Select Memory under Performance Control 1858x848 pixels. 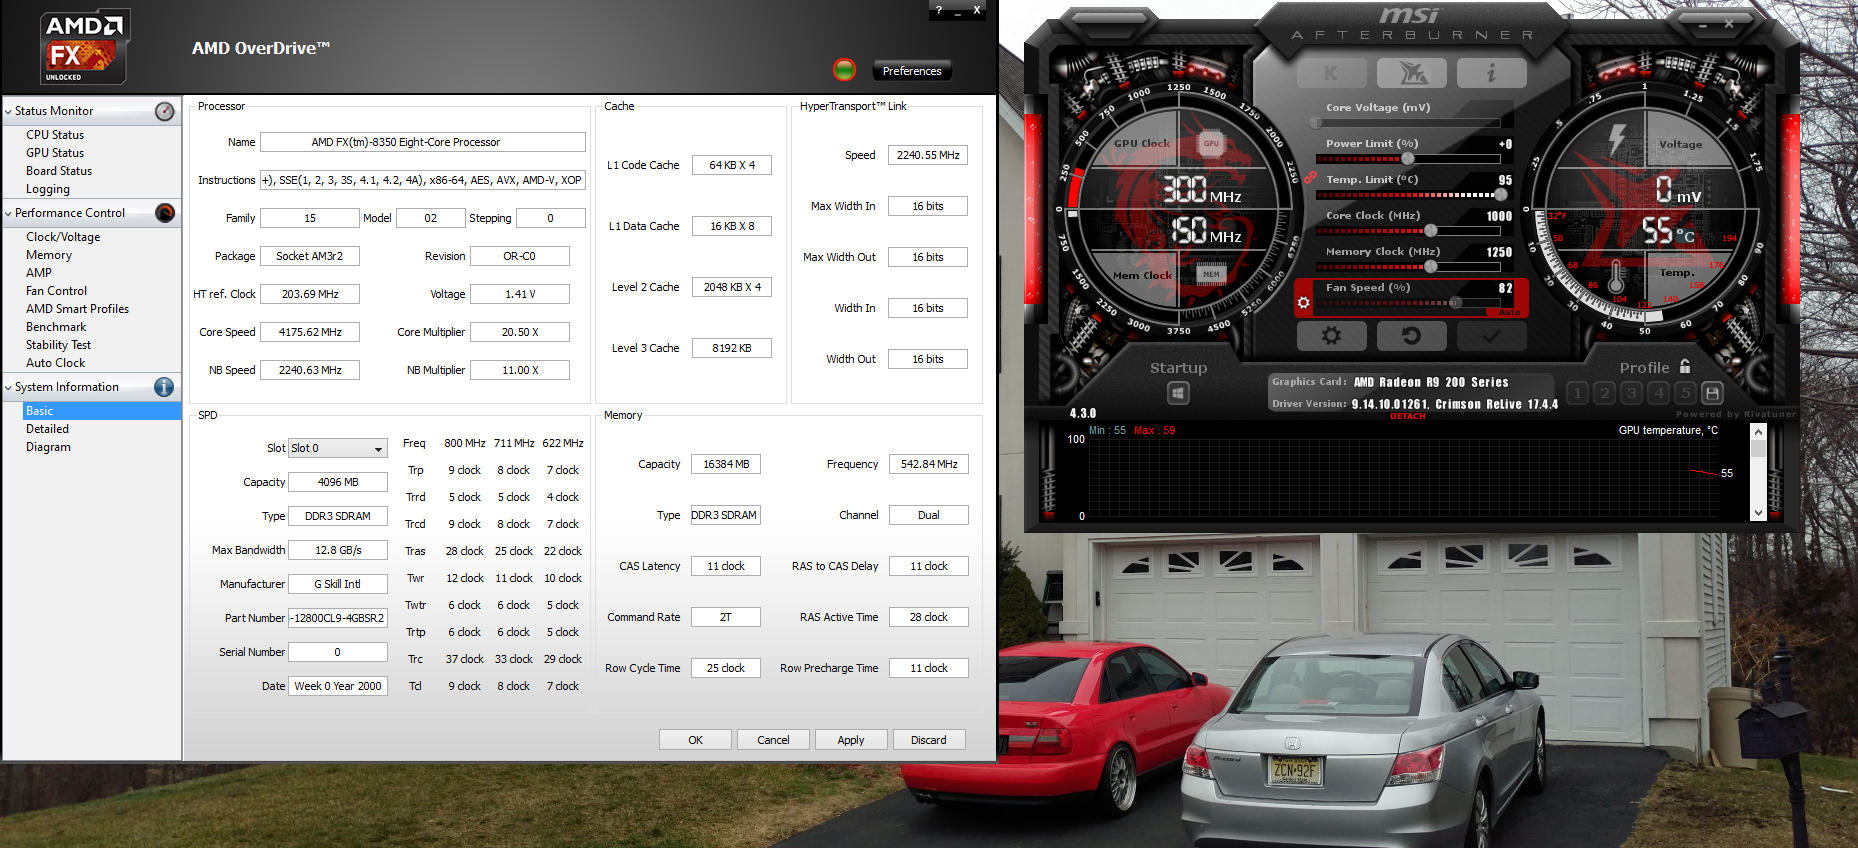[x=49, y=255]
